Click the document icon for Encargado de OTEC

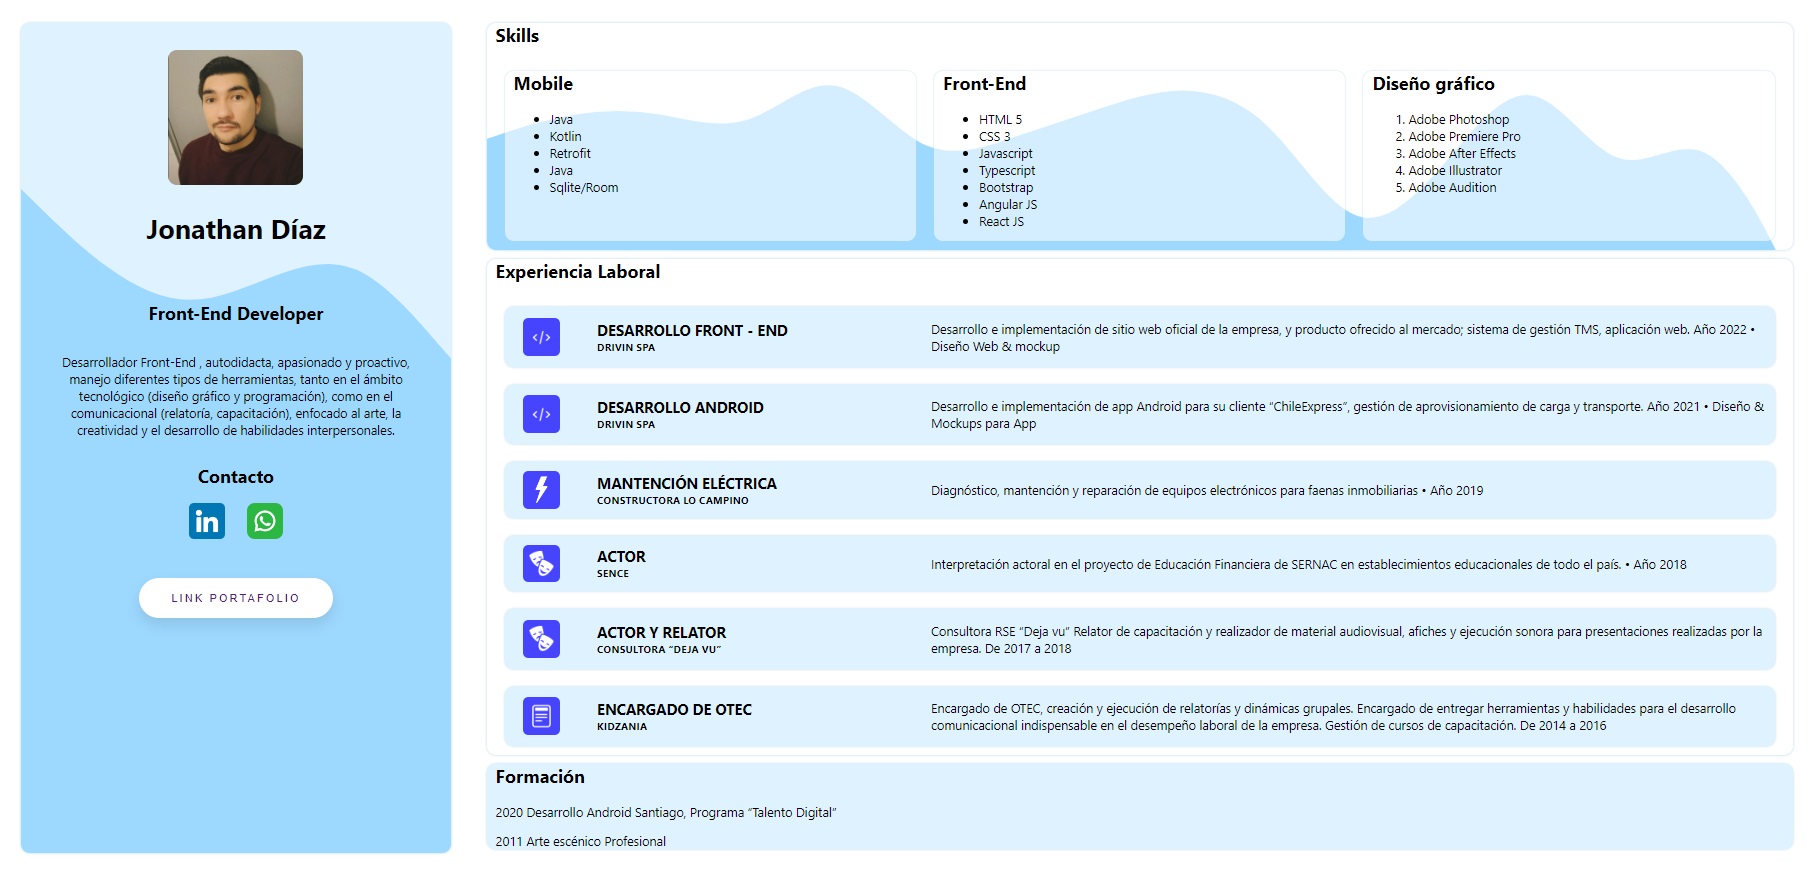(541, 716)
